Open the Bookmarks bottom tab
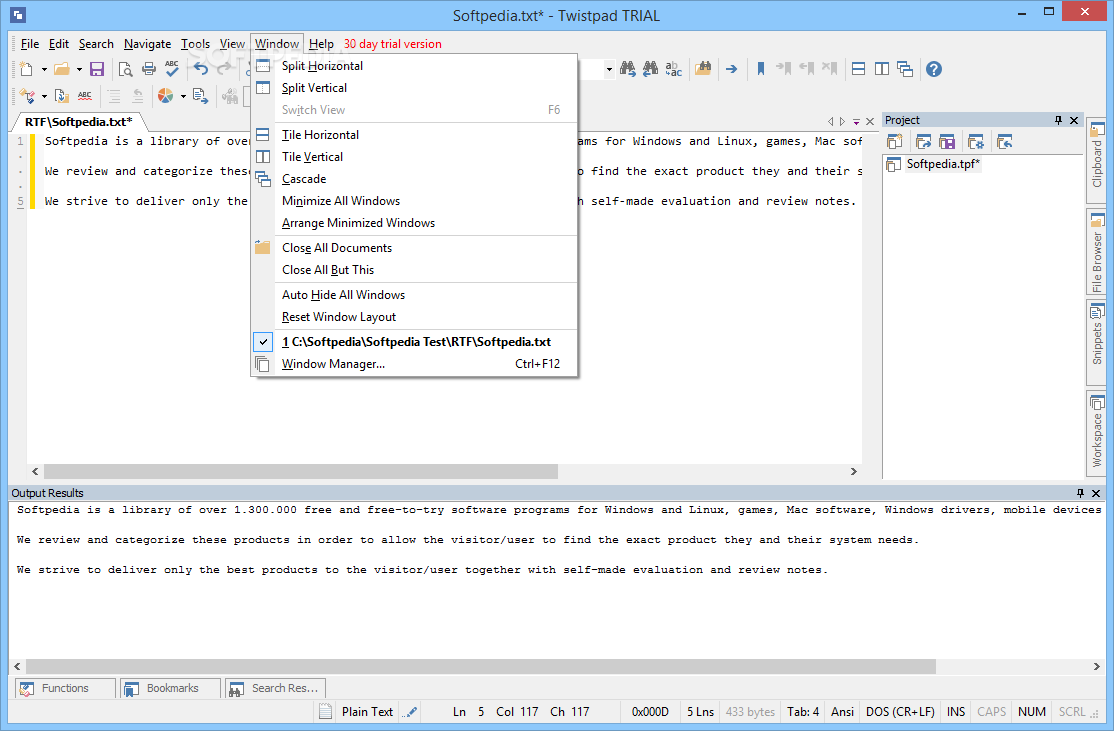This screenshot has width=1114, height=731. (x=171, y=688)
